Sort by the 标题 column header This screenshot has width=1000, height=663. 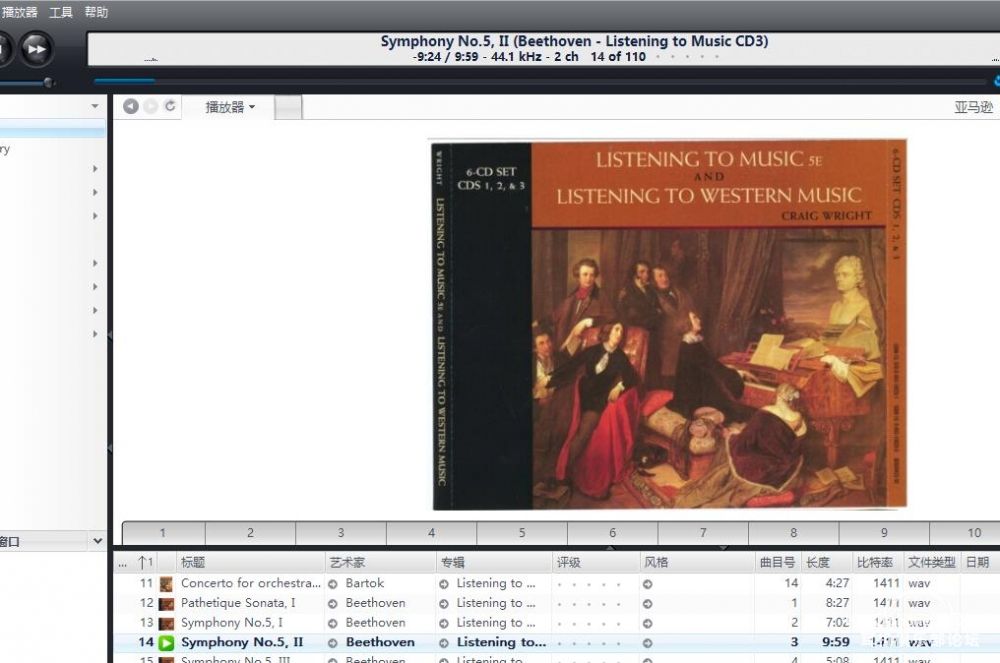(x=251, y=562)
